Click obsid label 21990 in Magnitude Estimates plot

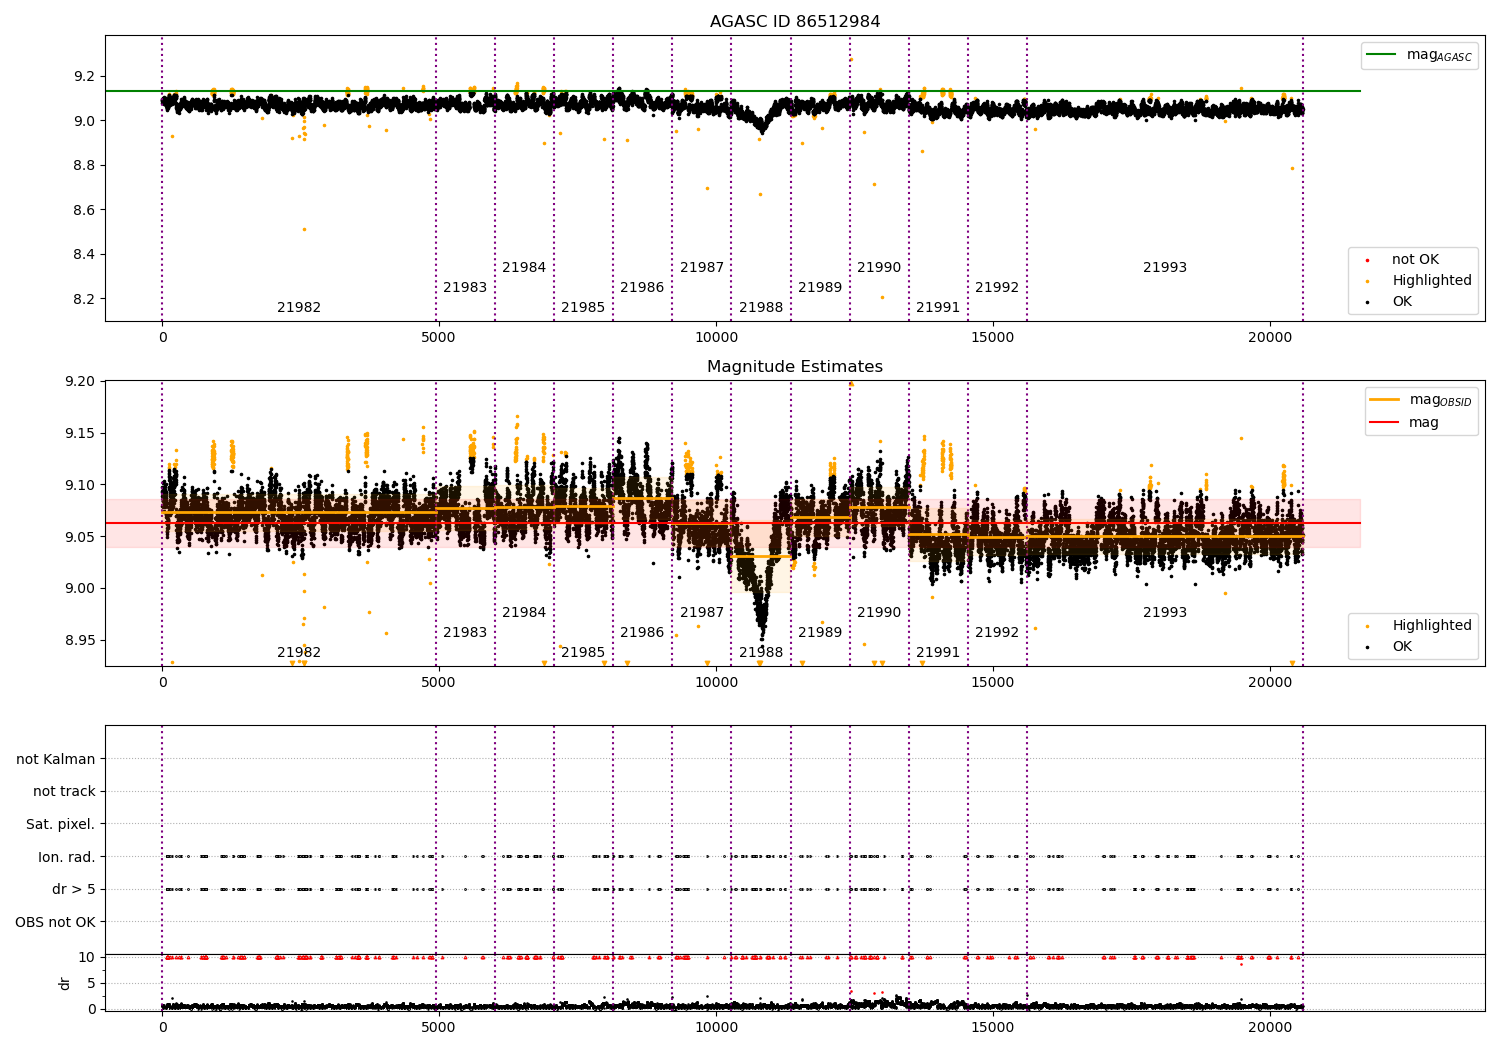pos(879,612)
